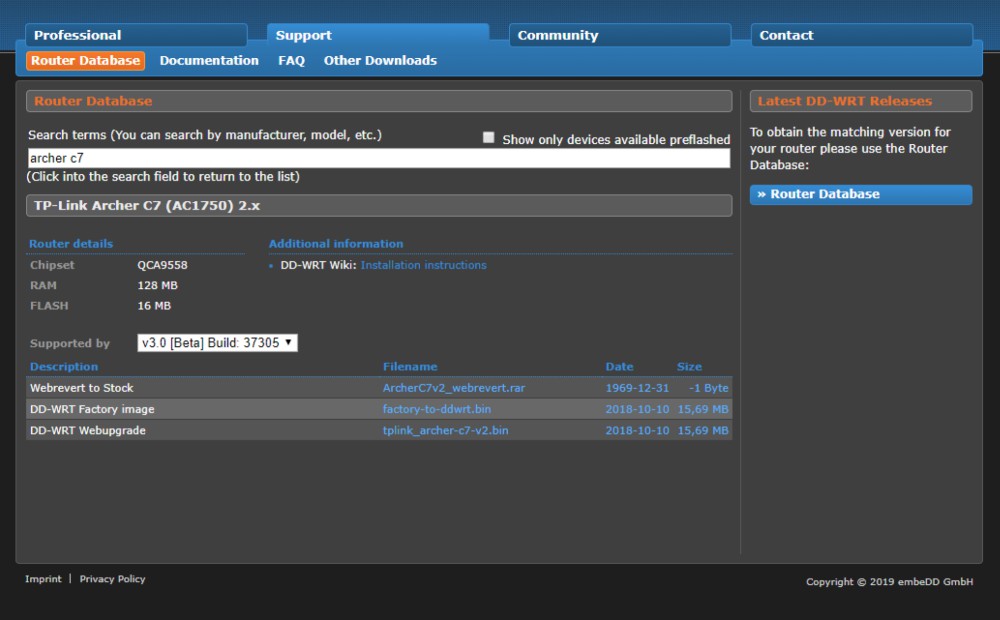Open the Community tab

coord(619,35)
